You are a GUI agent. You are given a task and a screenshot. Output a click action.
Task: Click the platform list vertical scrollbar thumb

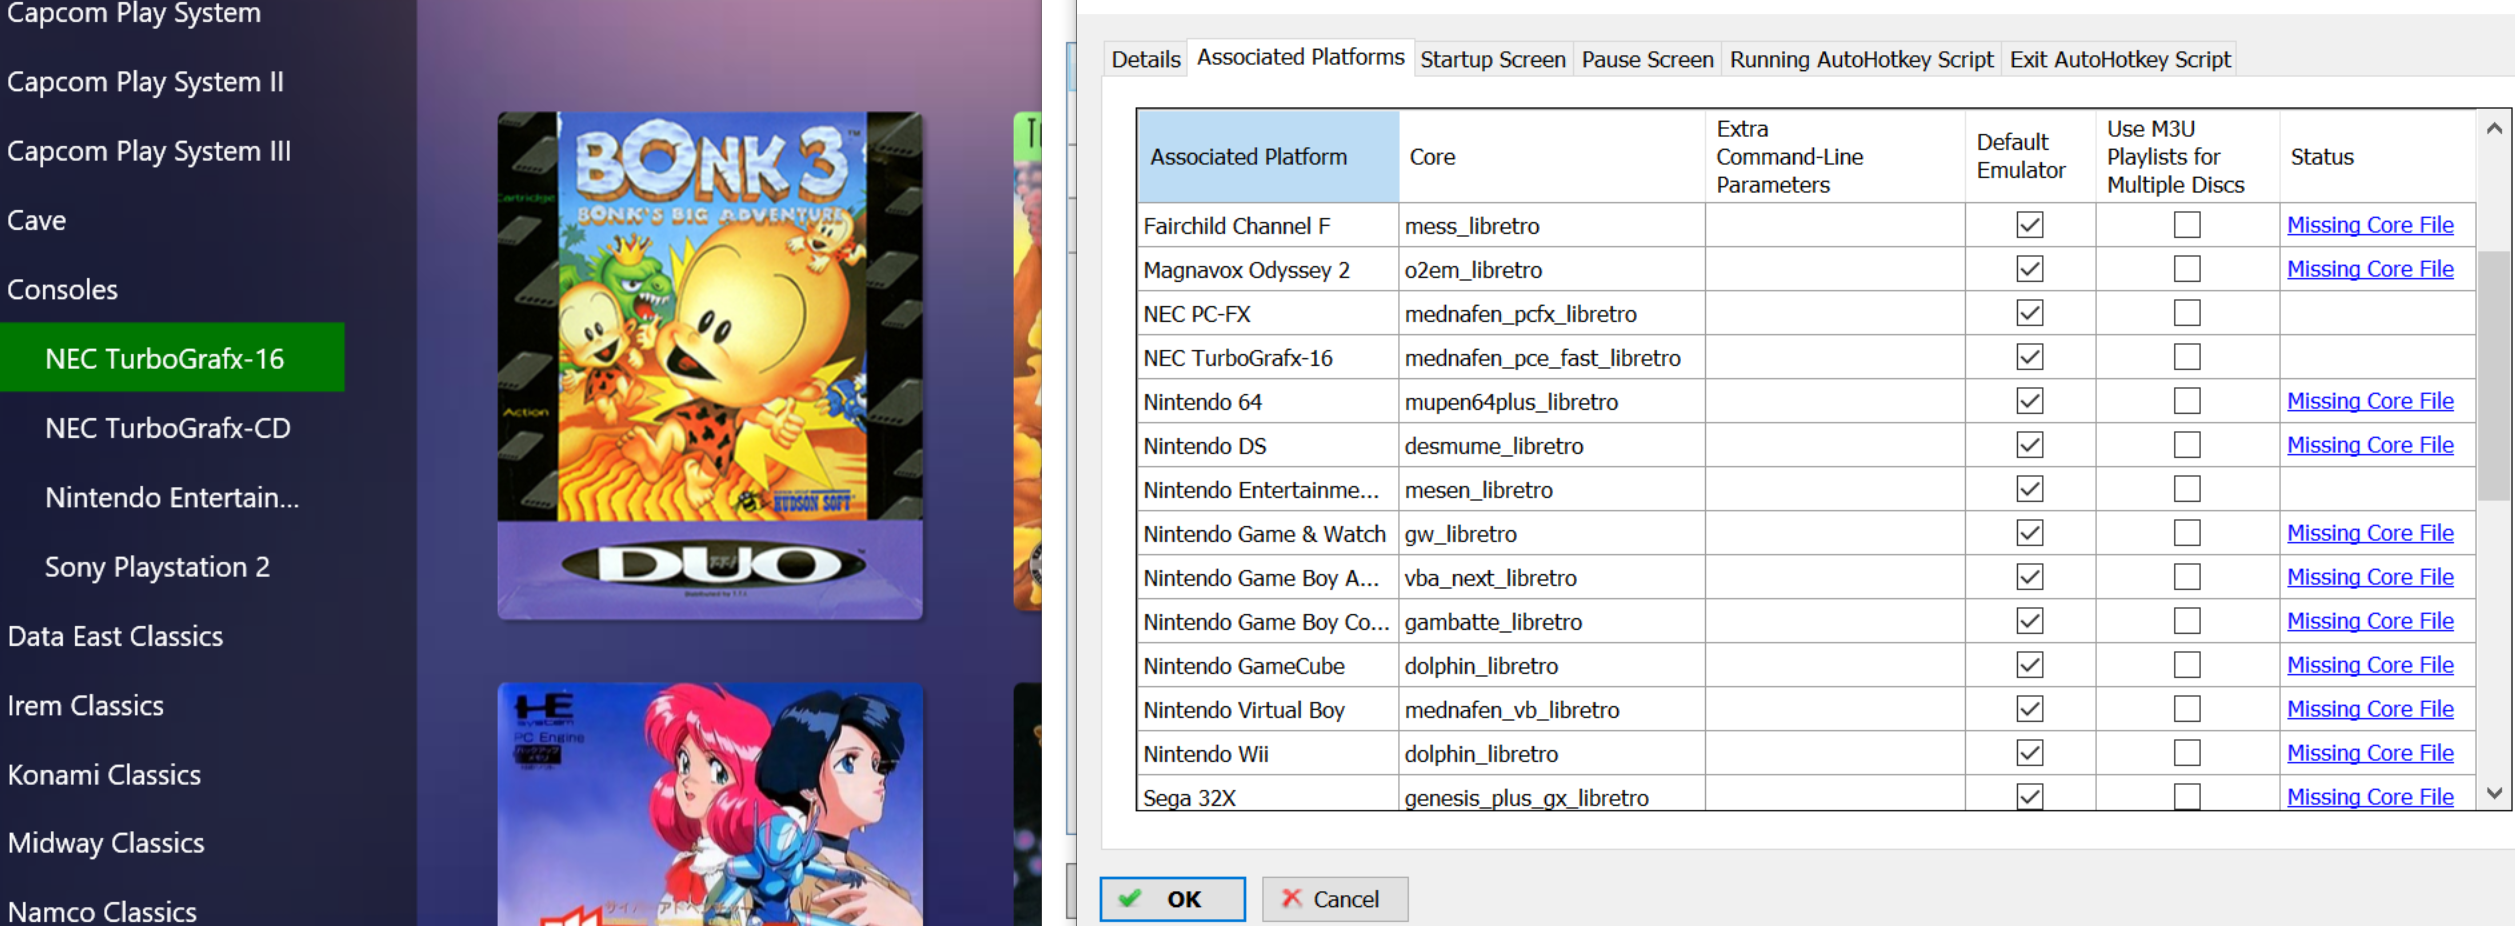[x=2494, y=375]
